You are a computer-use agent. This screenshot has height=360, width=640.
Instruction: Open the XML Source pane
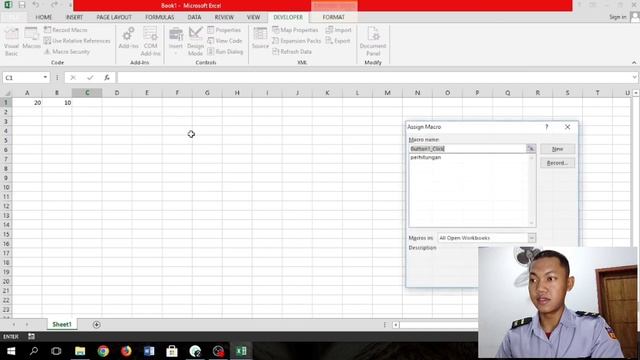[260, 38]
